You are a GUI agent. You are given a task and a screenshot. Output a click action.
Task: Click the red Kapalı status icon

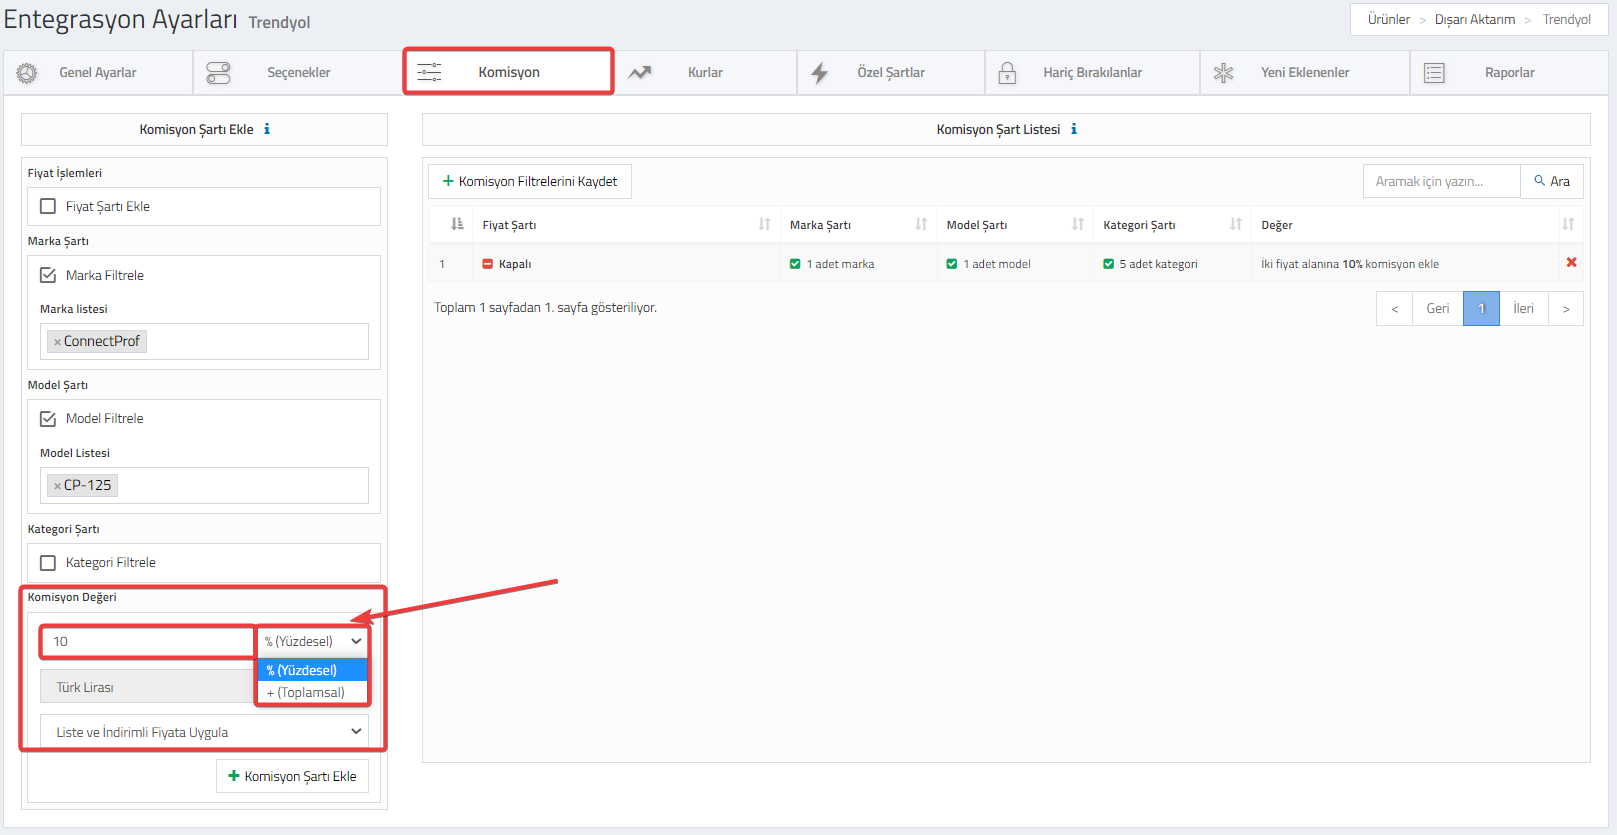point(488,264)
